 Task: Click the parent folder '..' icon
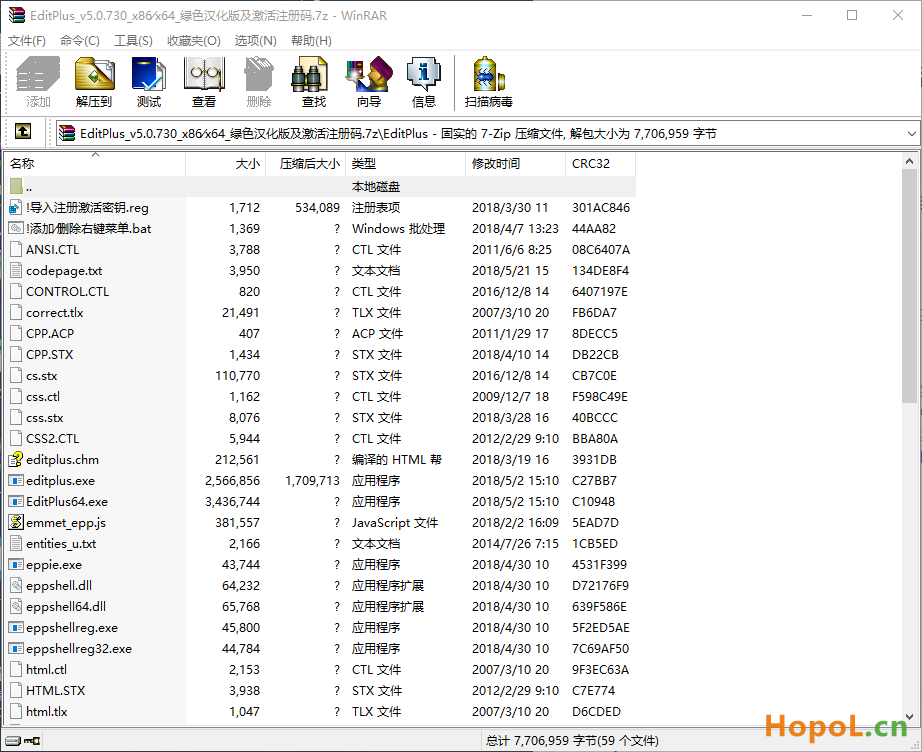click(x=16, y=186)
